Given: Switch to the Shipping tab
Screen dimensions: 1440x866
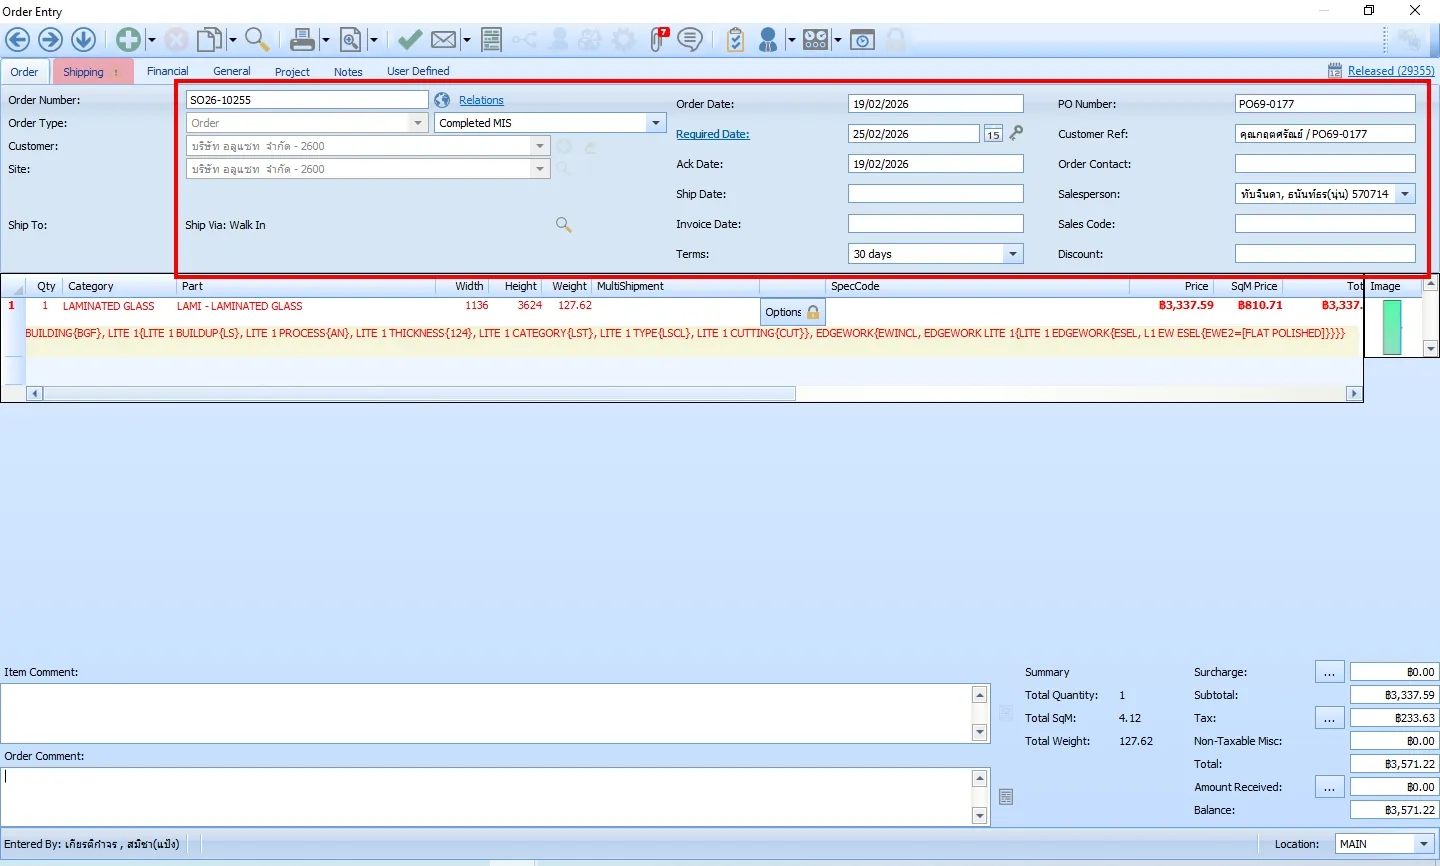Looking at the screenshot, I should 92,72.
